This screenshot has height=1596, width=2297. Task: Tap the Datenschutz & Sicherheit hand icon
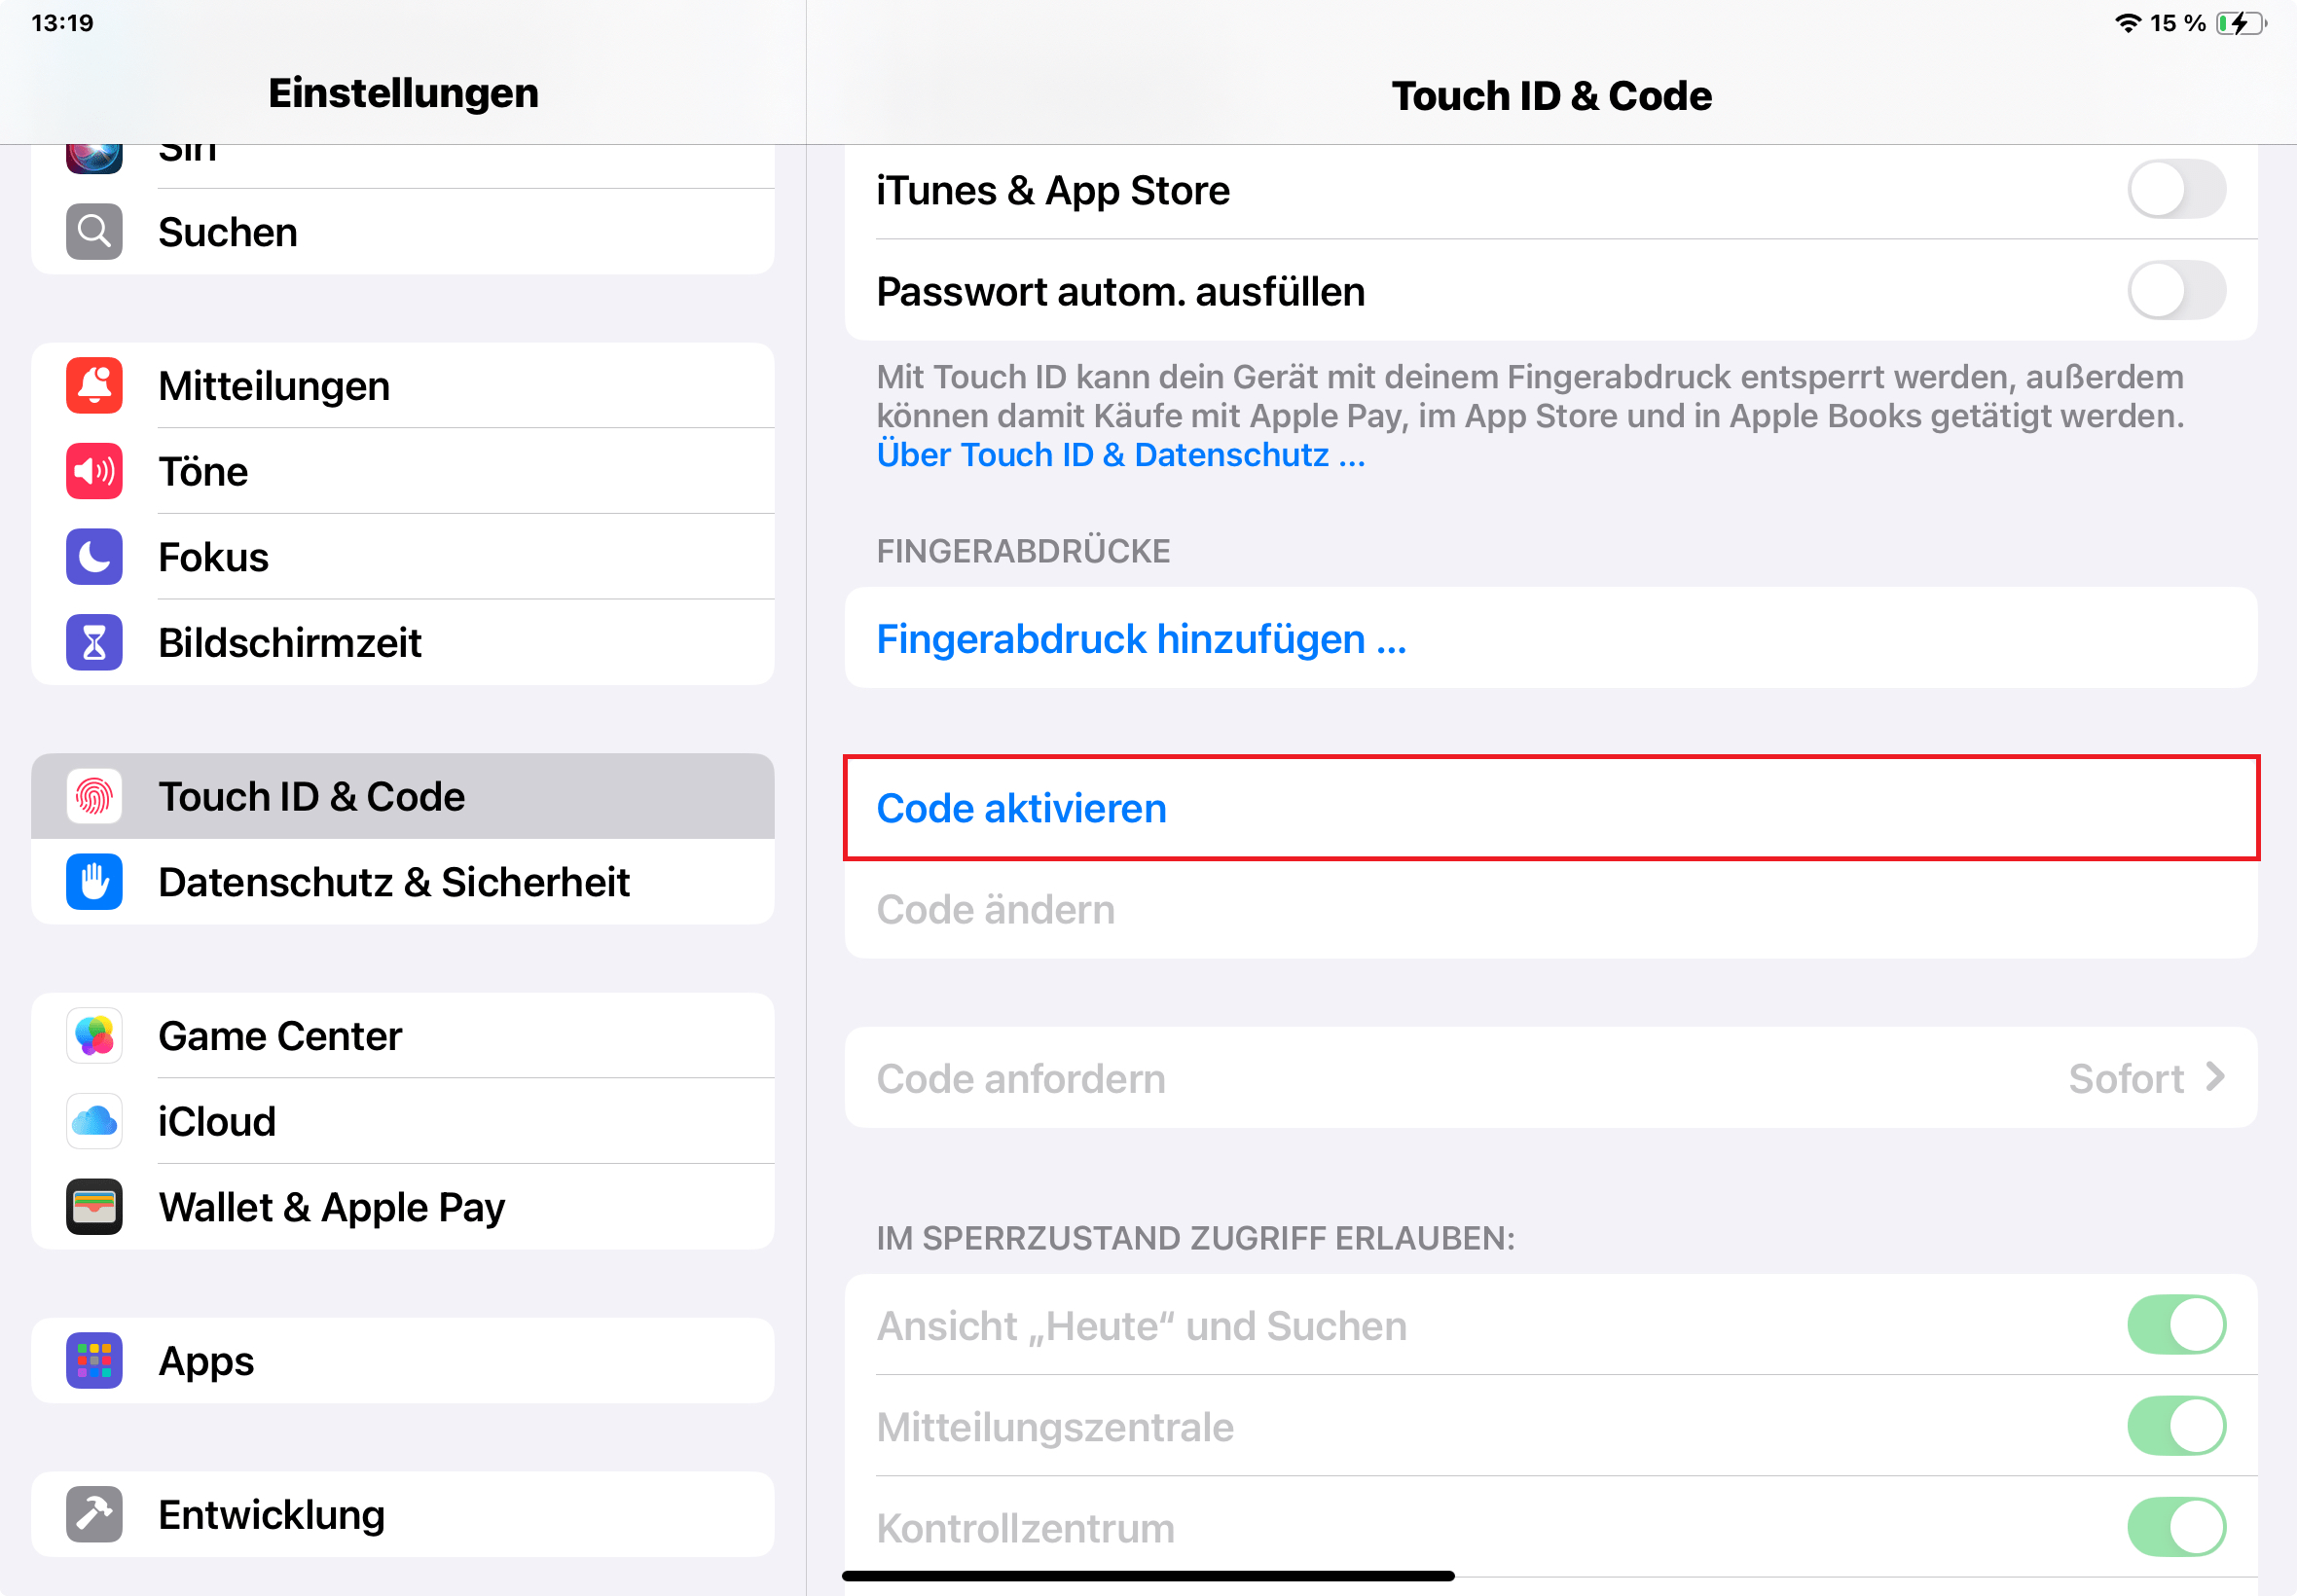click(94, 882)
